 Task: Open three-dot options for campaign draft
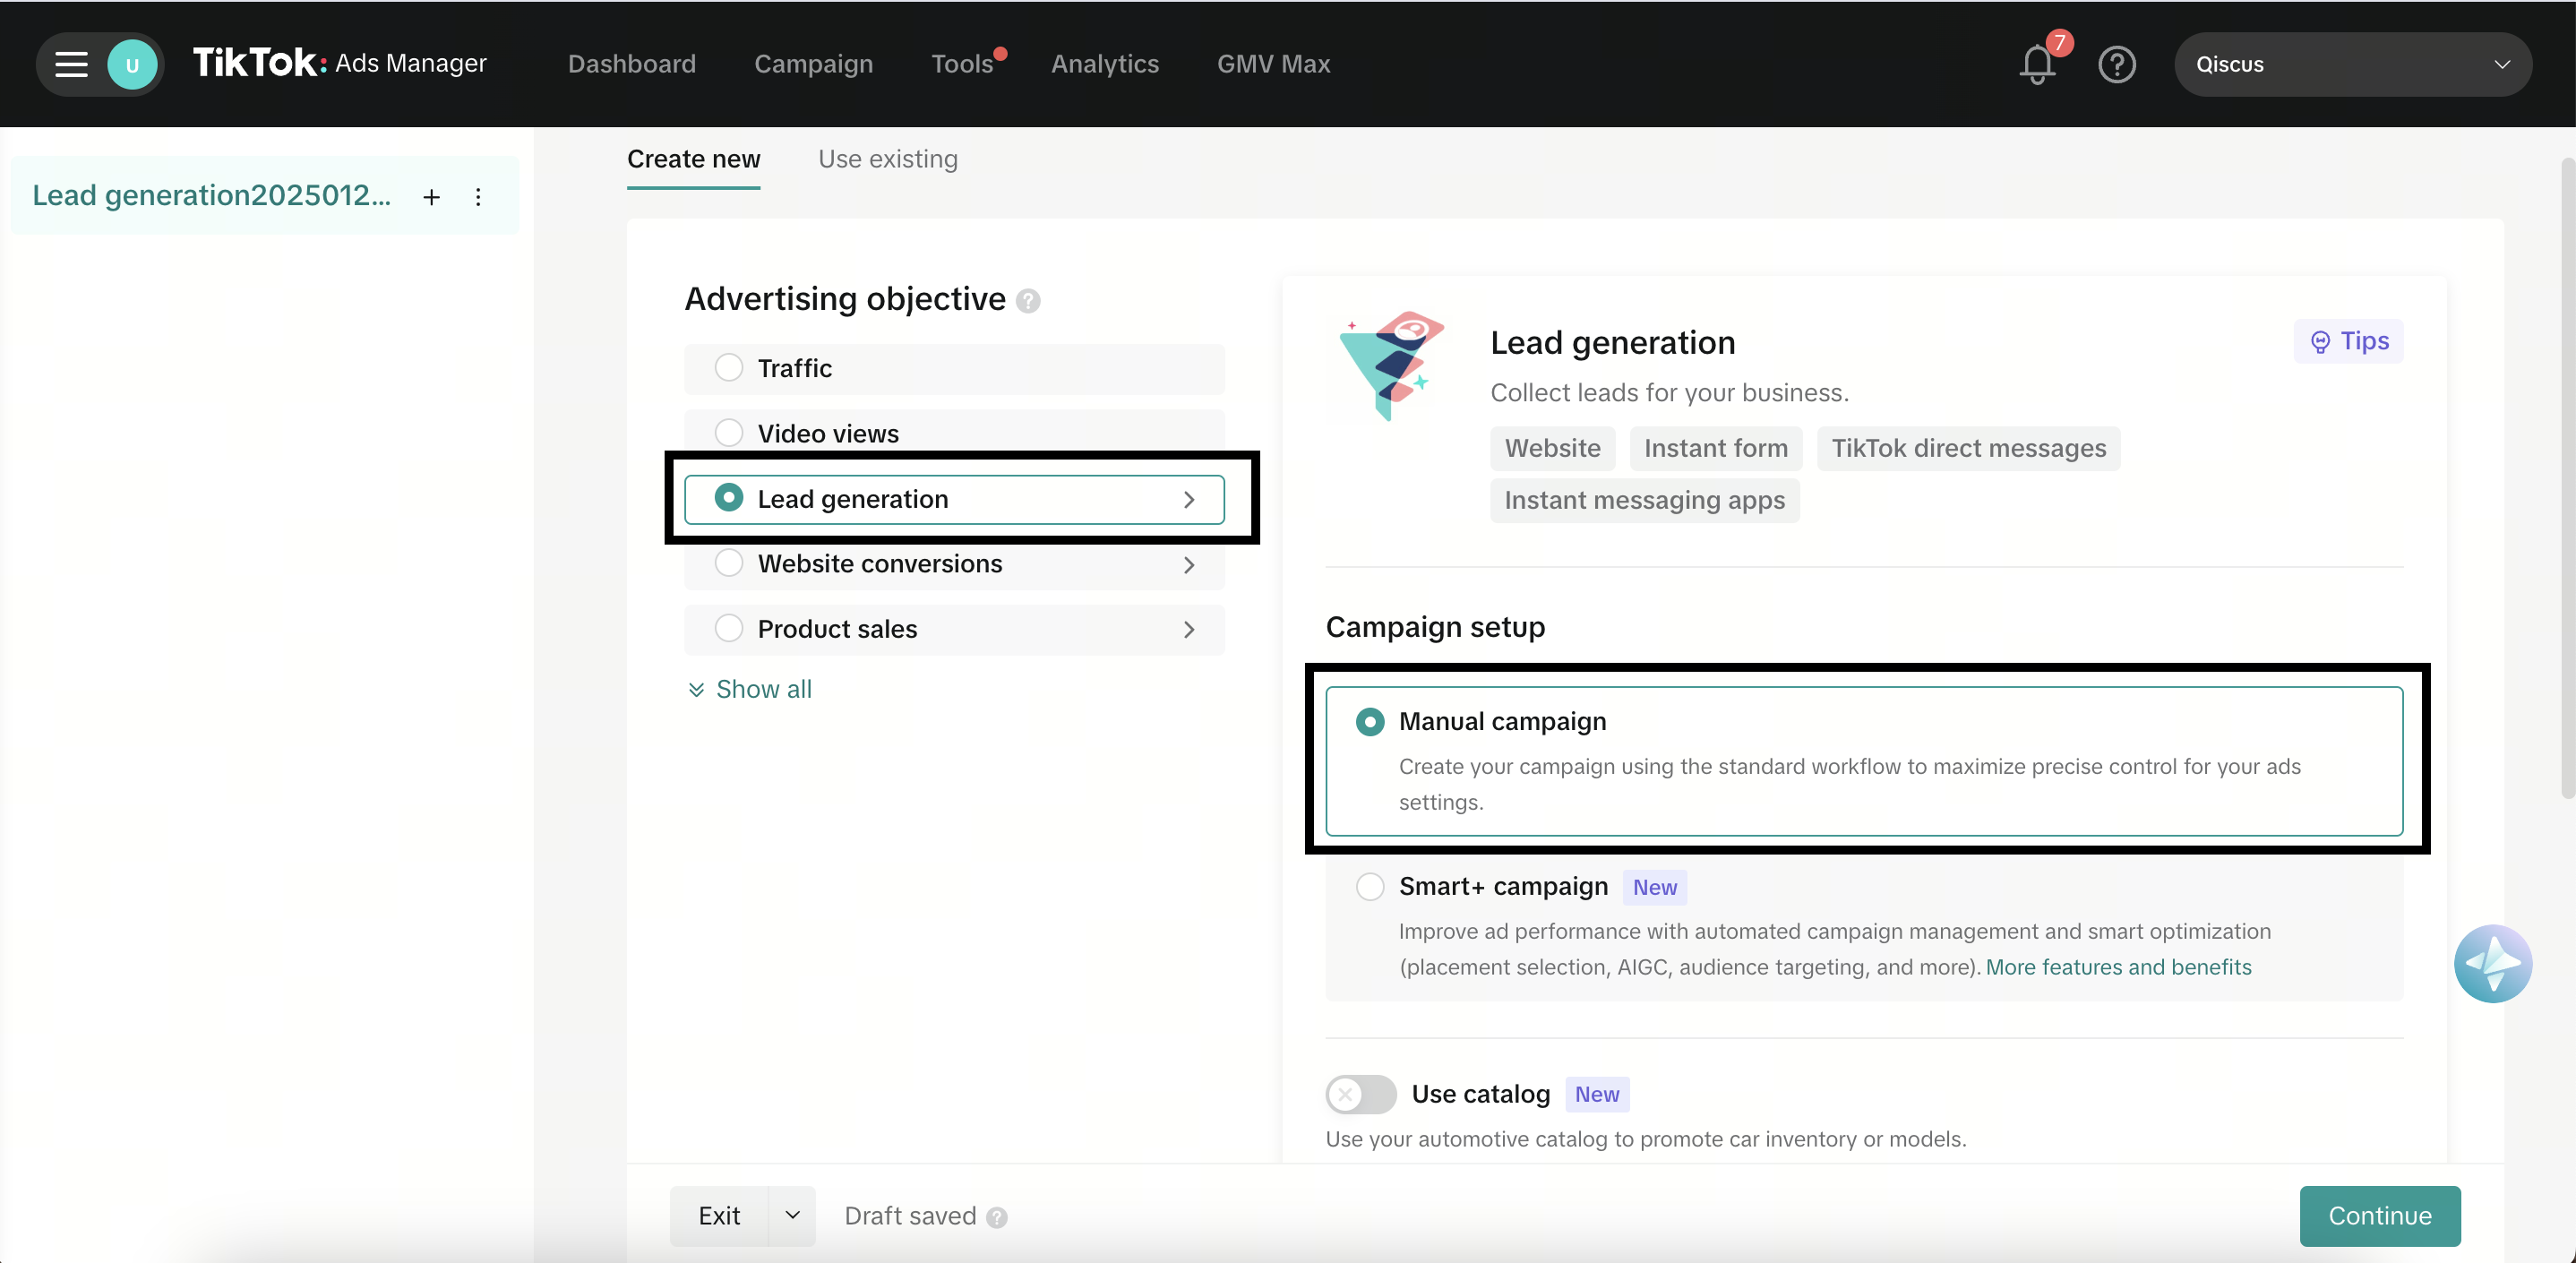click(478, 197)
